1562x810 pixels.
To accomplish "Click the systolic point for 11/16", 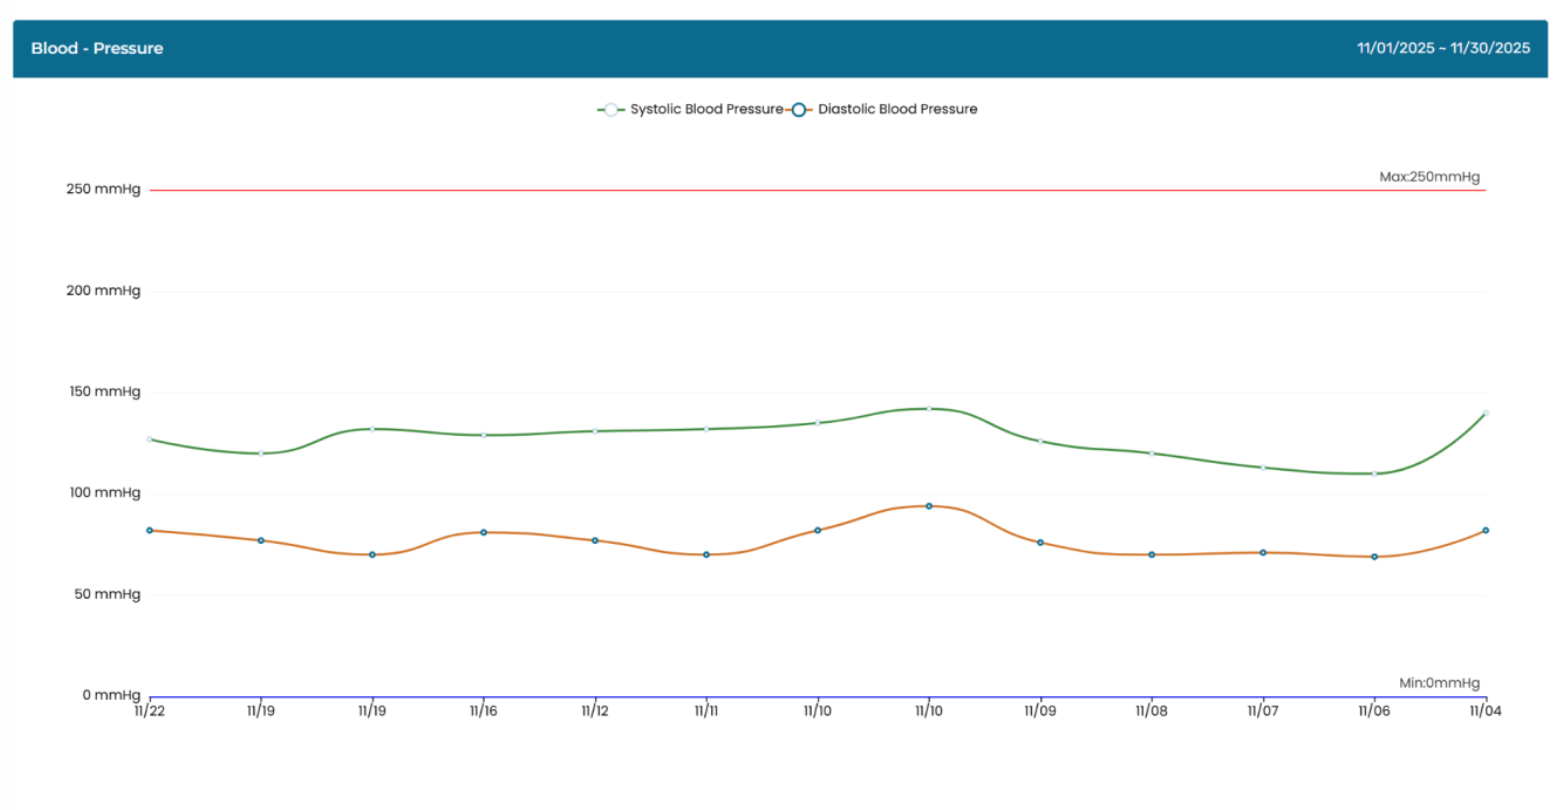I will (x=484, y=435).
